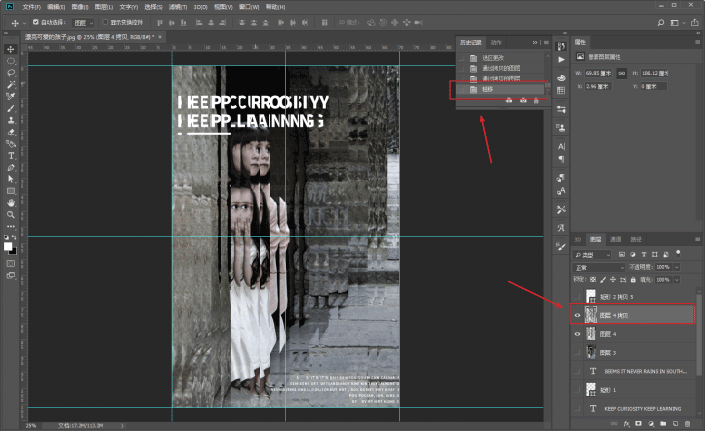The height and width of the screenshot is (431, 705).
Task: Delete current state in History panel
Action: point(536,100)
